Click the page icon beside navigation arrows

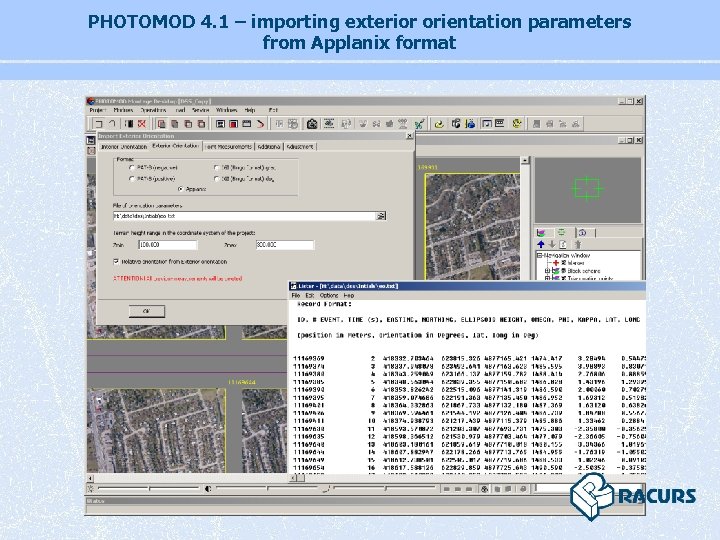click(x=563, y=244)
